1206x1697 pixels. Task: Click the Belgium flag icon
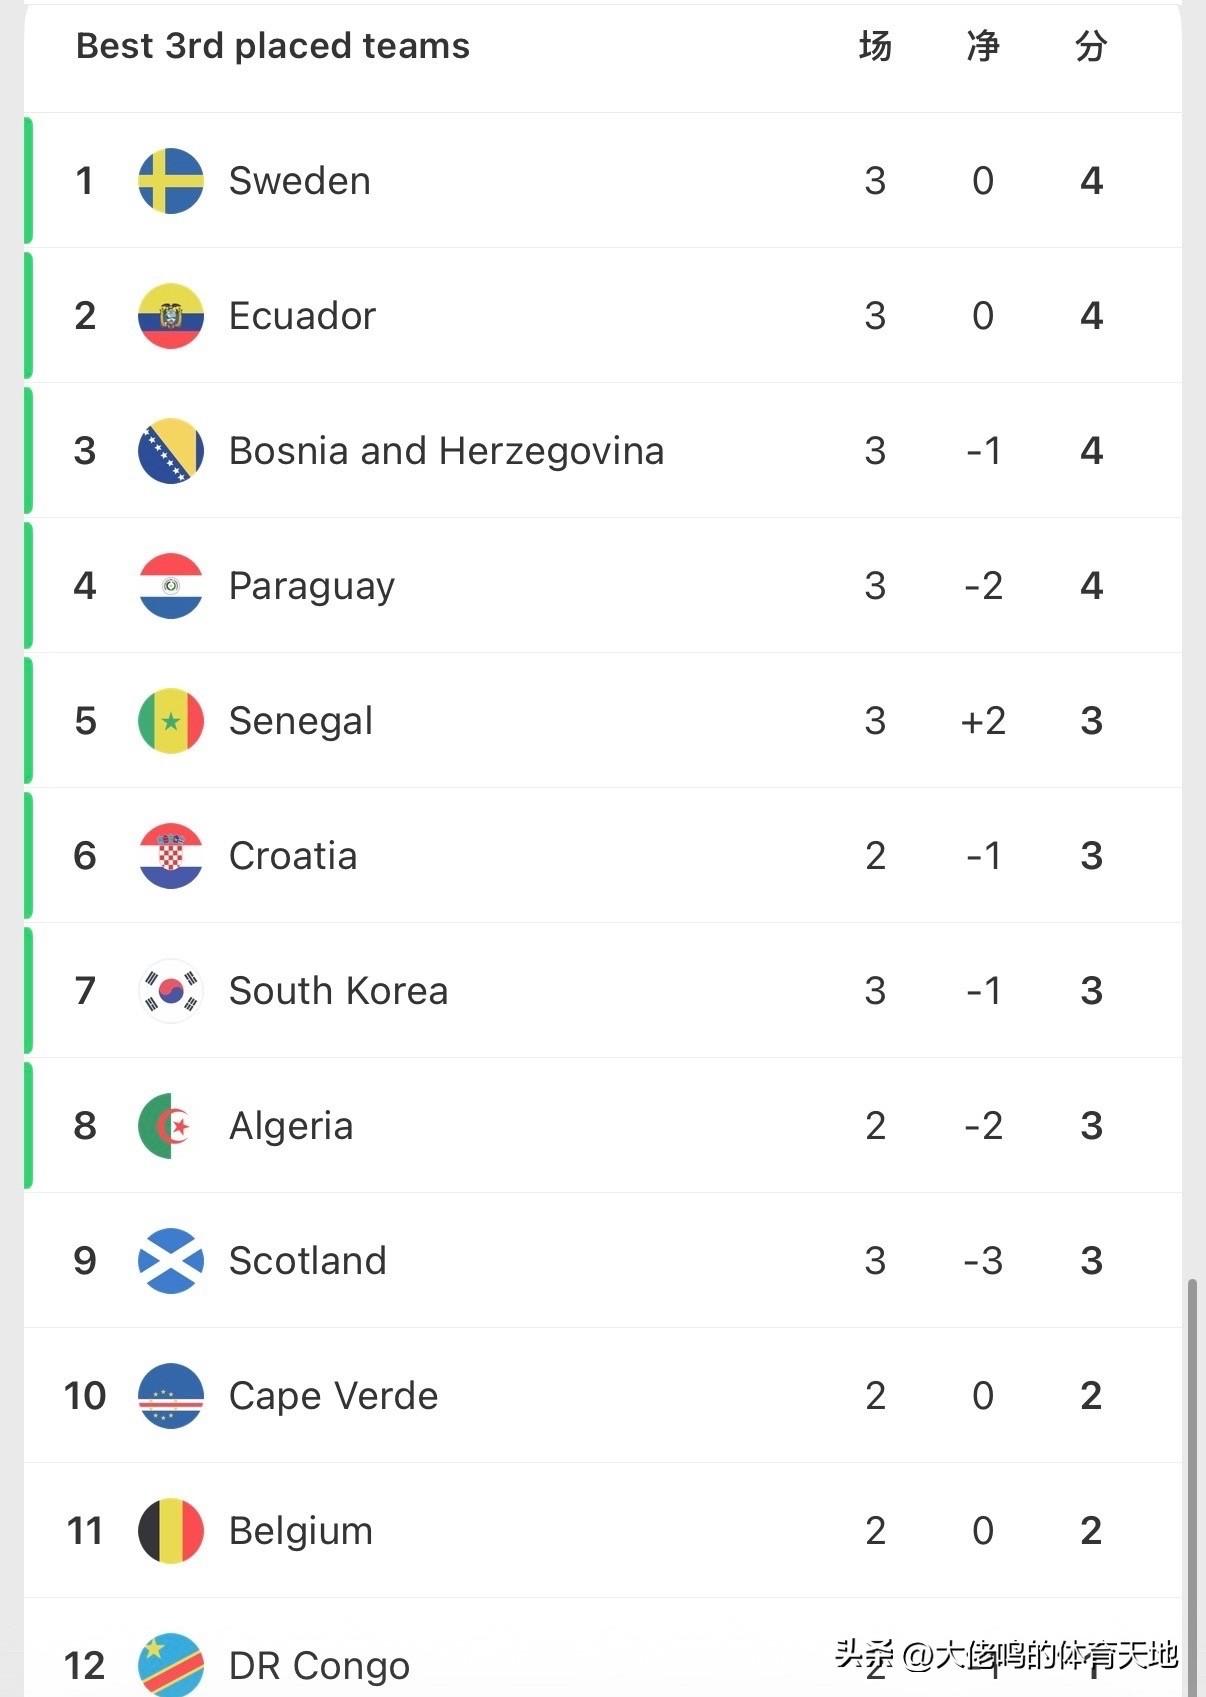tap(171, 1531)
